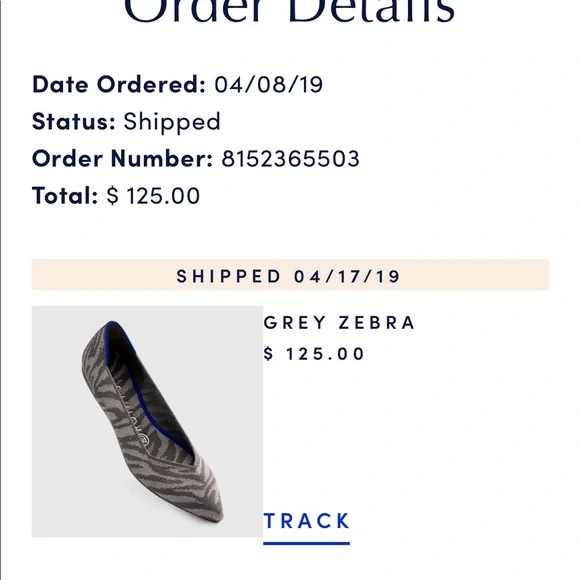This screenshot has height=580, width=580.
Task: Click the blue underline beneath TRACK
Action: pyautogui.click(x=306, y=543)
